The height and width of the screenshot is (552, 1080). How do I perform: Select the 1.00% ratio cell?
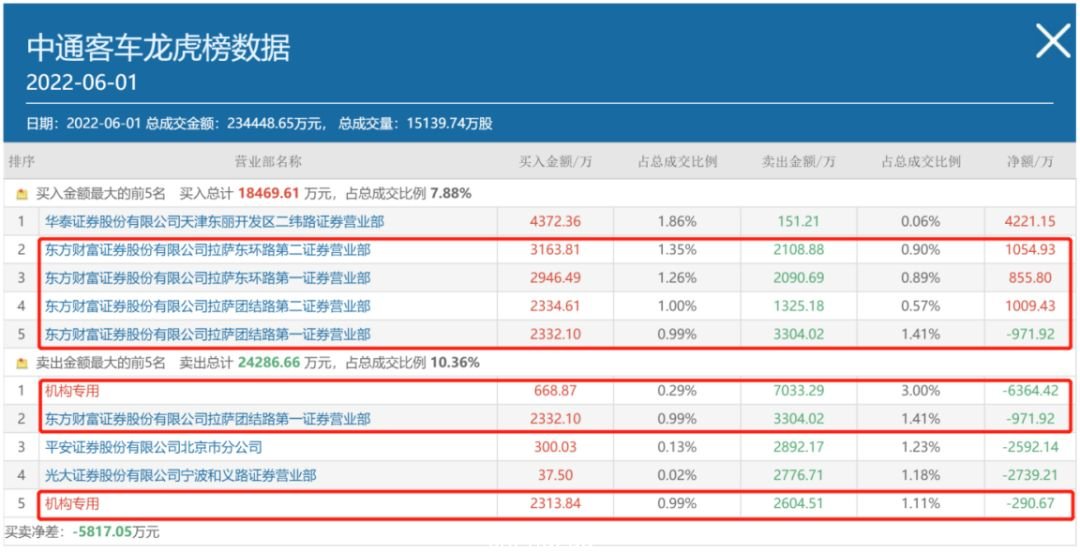[x=678, y=307]
